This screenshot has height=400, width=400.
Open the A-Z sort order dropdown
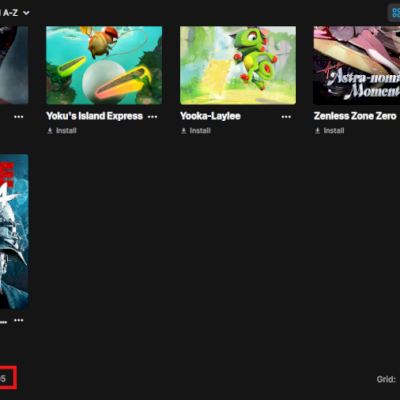[15, 13]
